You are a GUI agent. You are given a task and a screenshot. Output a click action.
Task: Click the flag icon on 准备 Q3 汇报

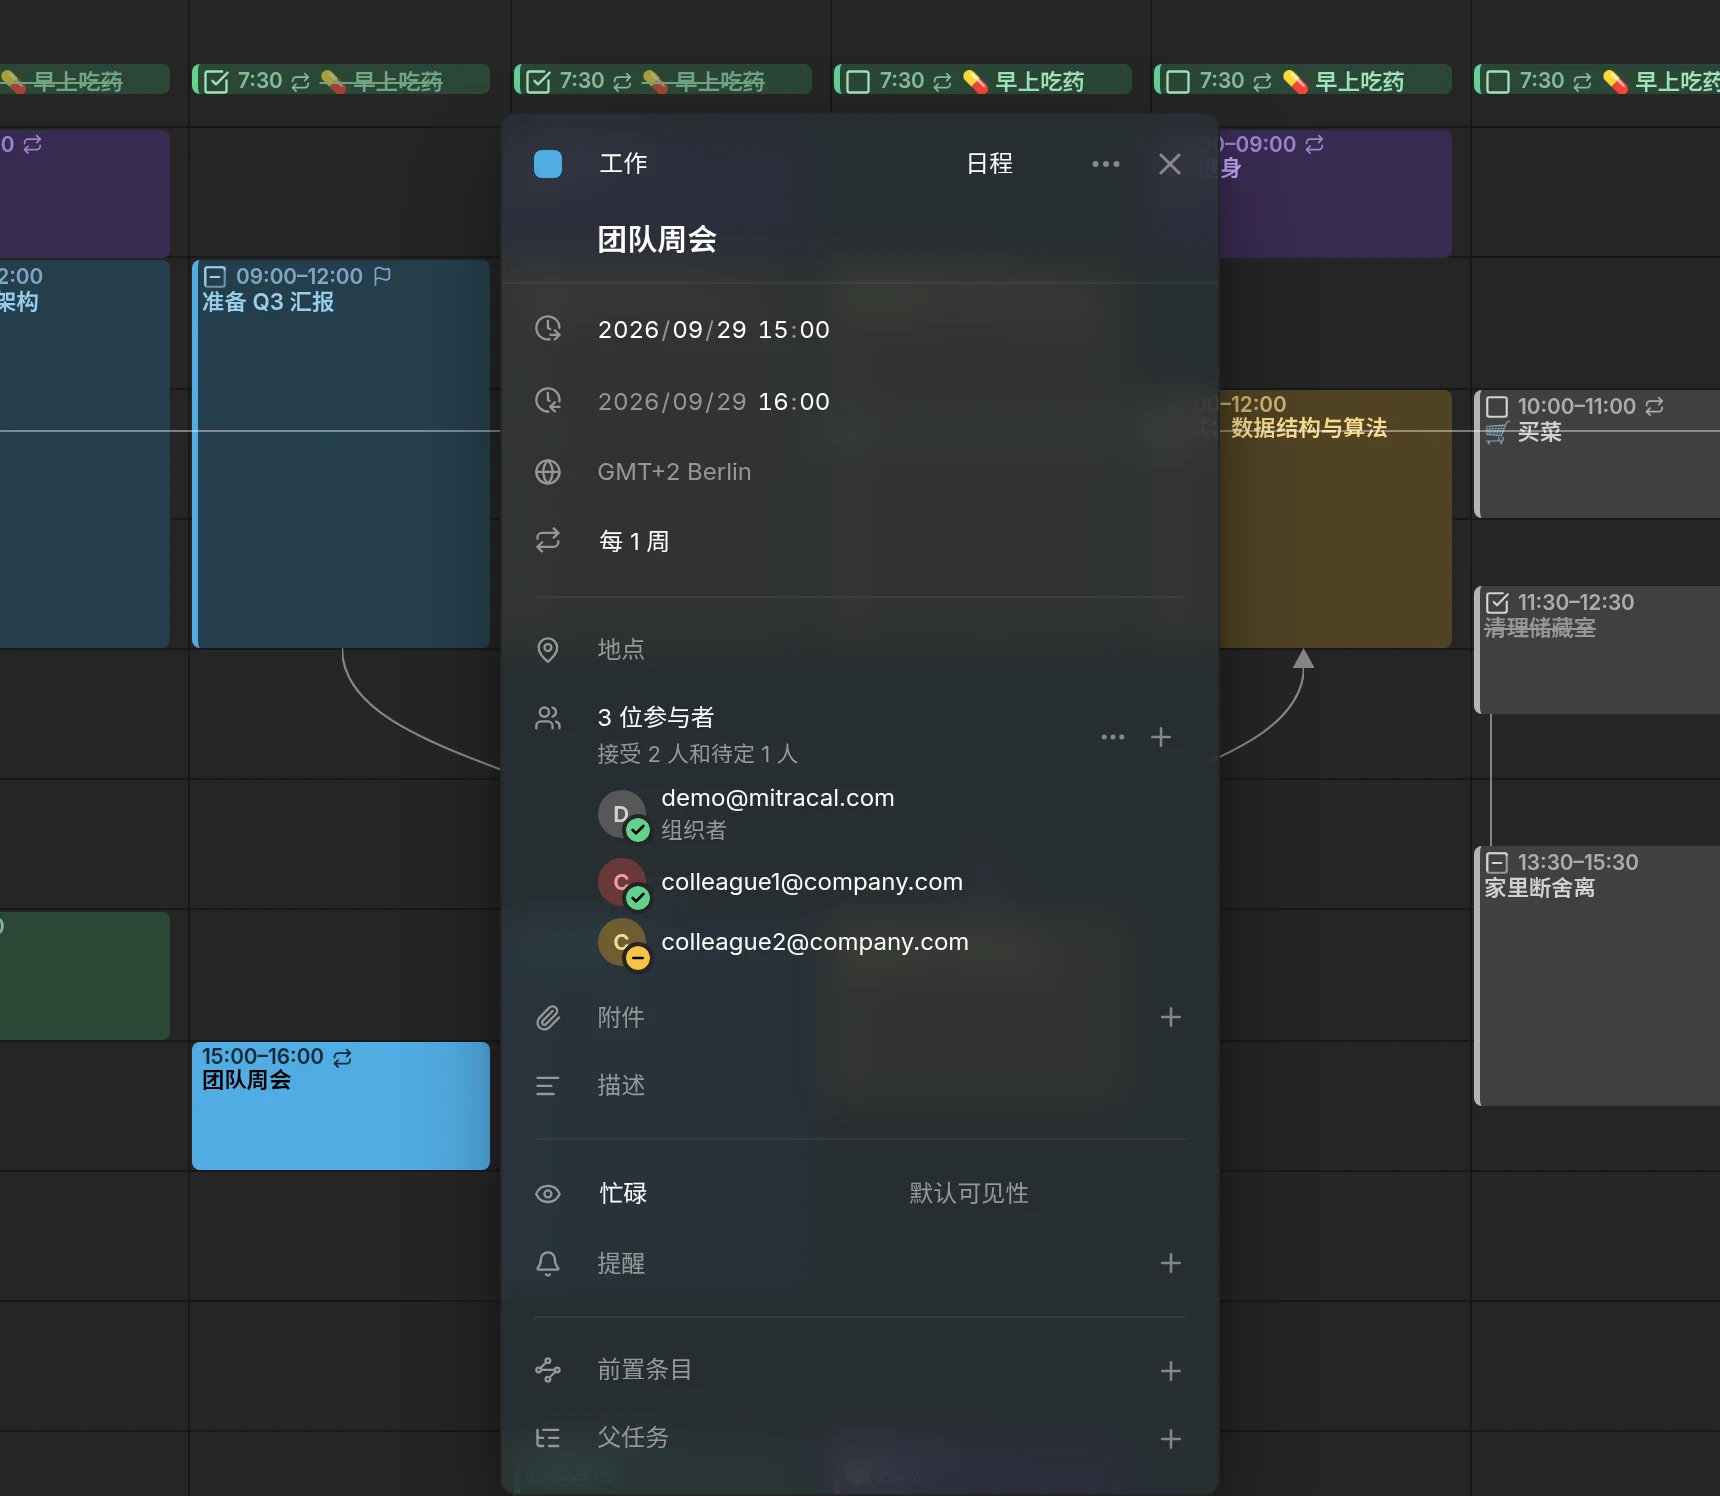pos(382,276)
